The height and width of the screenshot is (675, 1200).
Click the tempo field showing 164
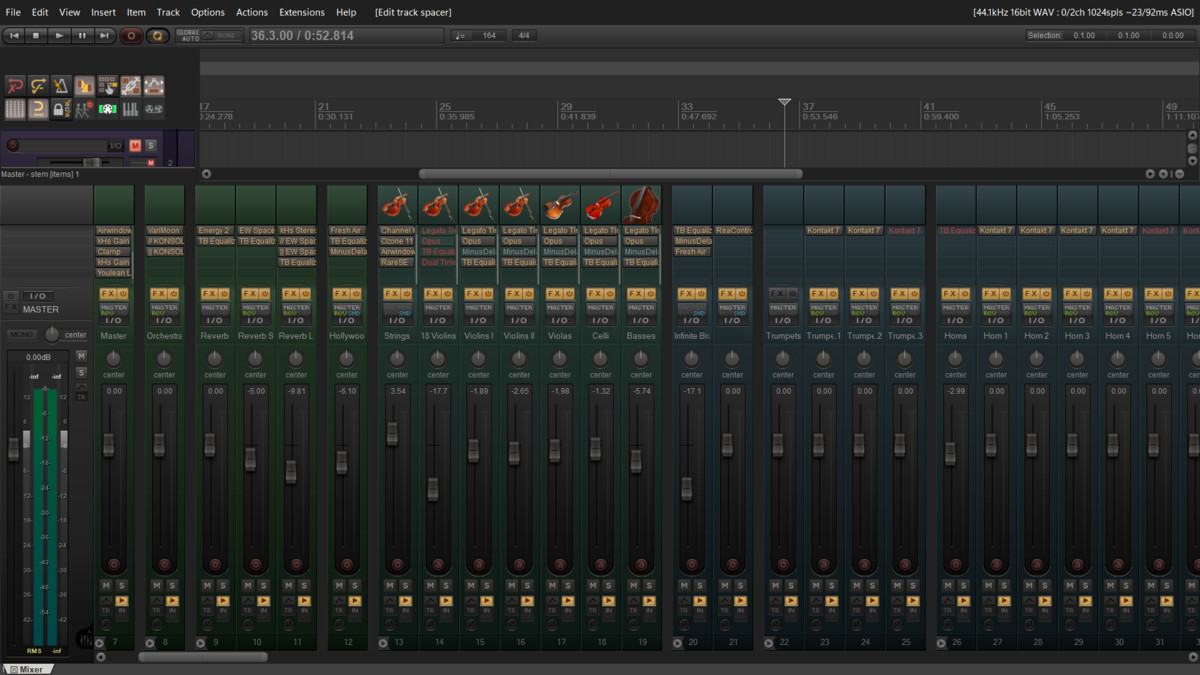(489, 35)
